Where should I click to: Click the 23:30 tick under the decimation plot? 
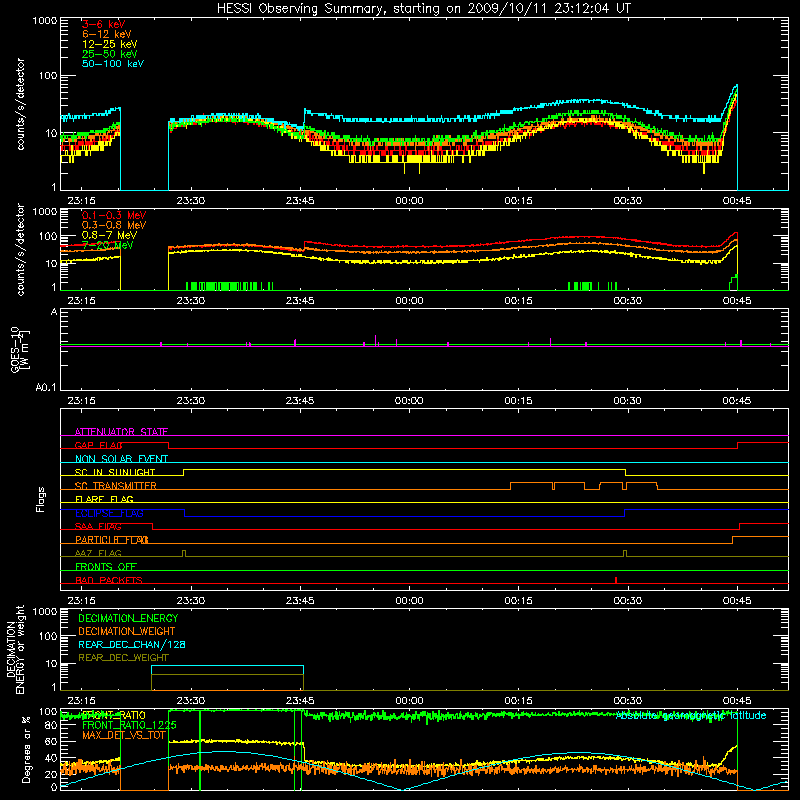[x=191, y=701]
